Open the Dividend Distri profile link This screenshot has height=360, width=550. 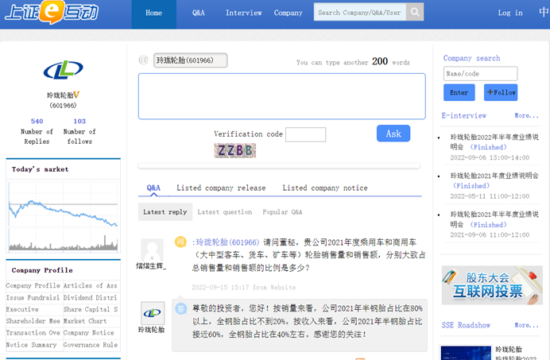pos(90,298)
